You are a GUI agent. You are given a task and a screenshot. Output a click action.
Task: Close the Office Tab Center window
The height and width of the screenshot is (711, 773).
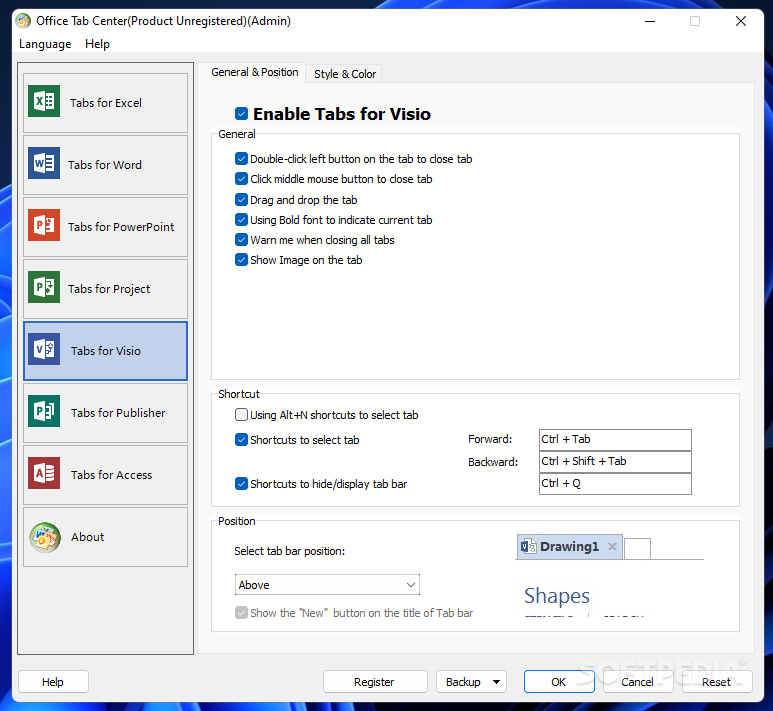click(x=740, y=21)
